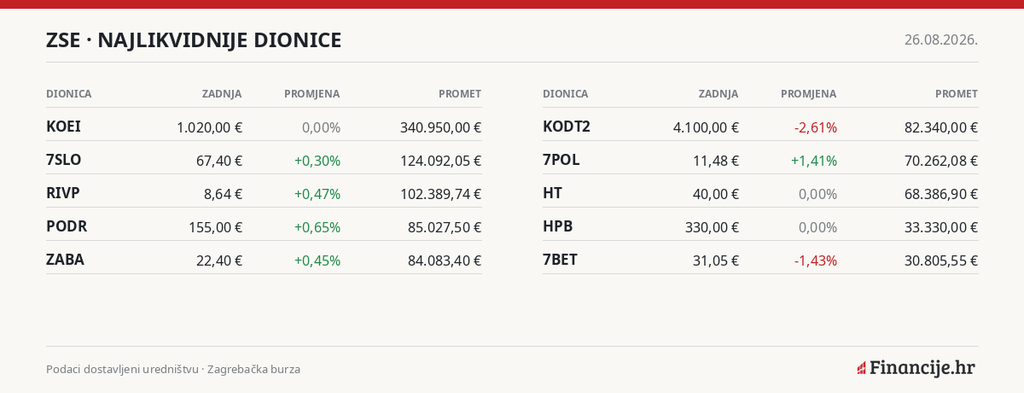Sort left table by ZADNJA column
Viewport: 1024px width, 393px height.
click(221, 94)
